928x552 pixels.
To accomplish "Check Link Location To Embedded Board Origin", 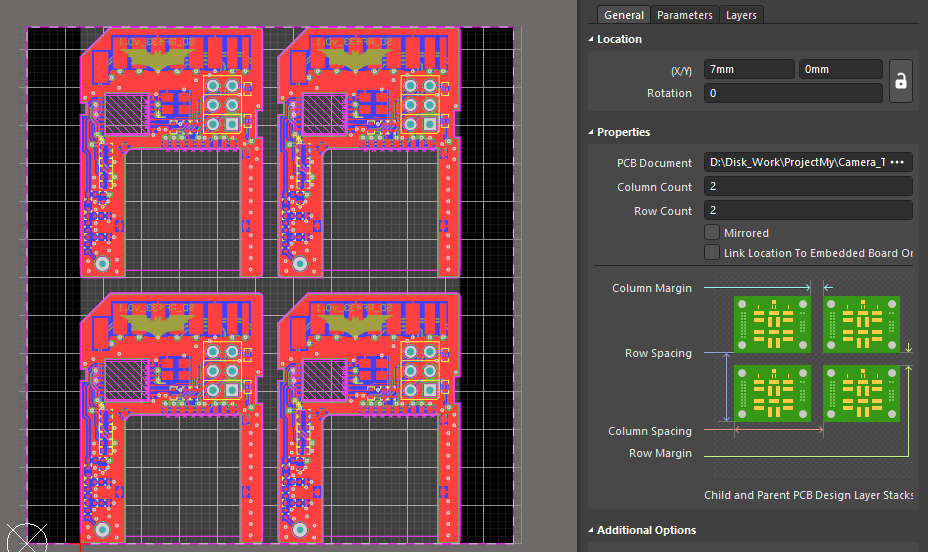I will click(712, 253).
